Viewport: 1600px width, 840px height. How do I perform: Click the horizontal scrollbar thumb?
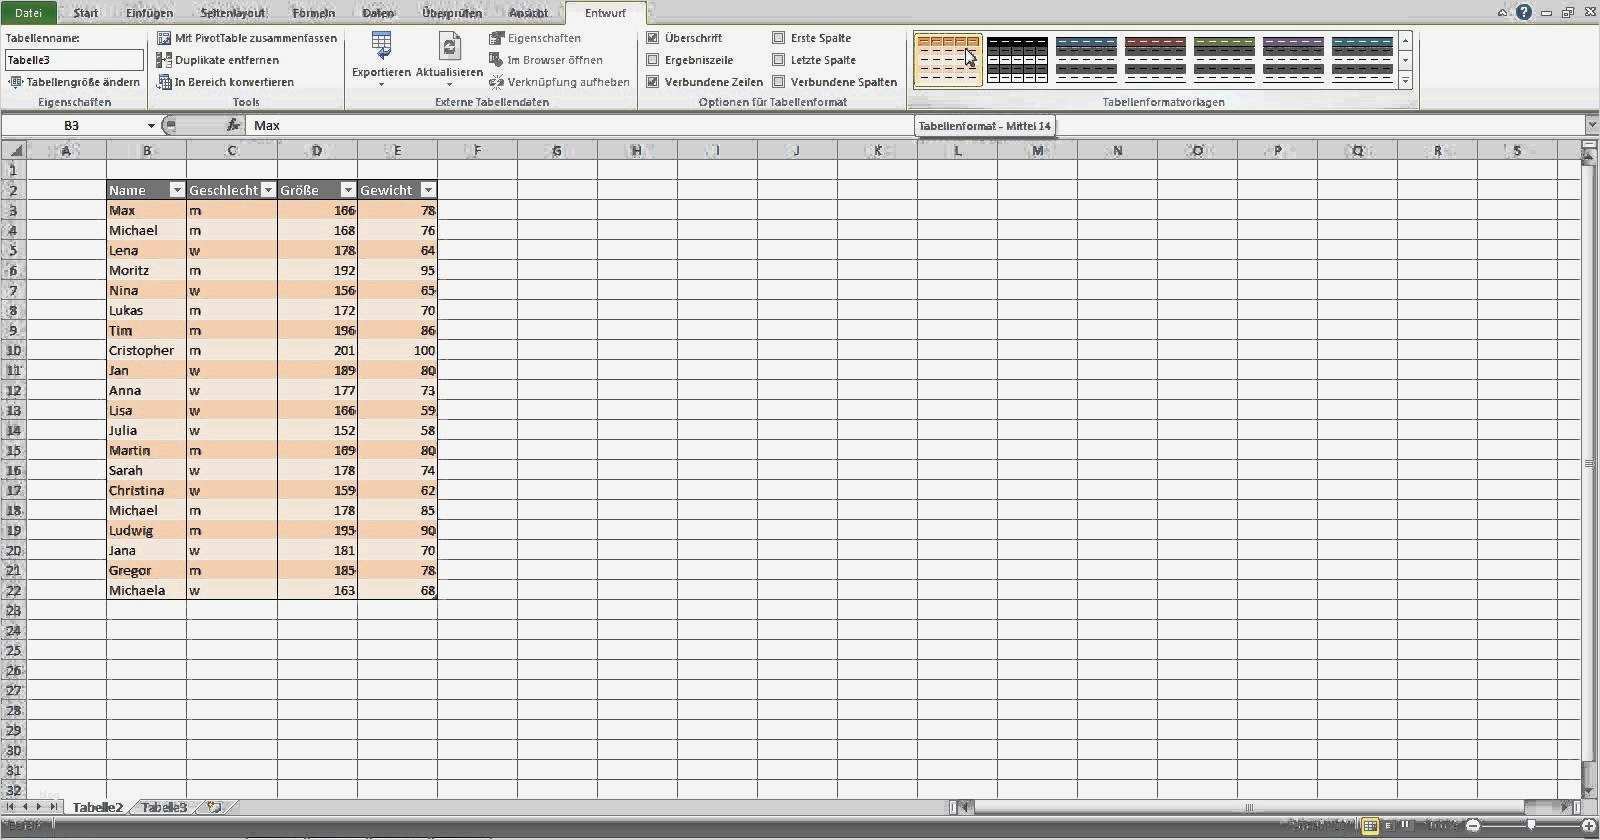pos(1249,807)
